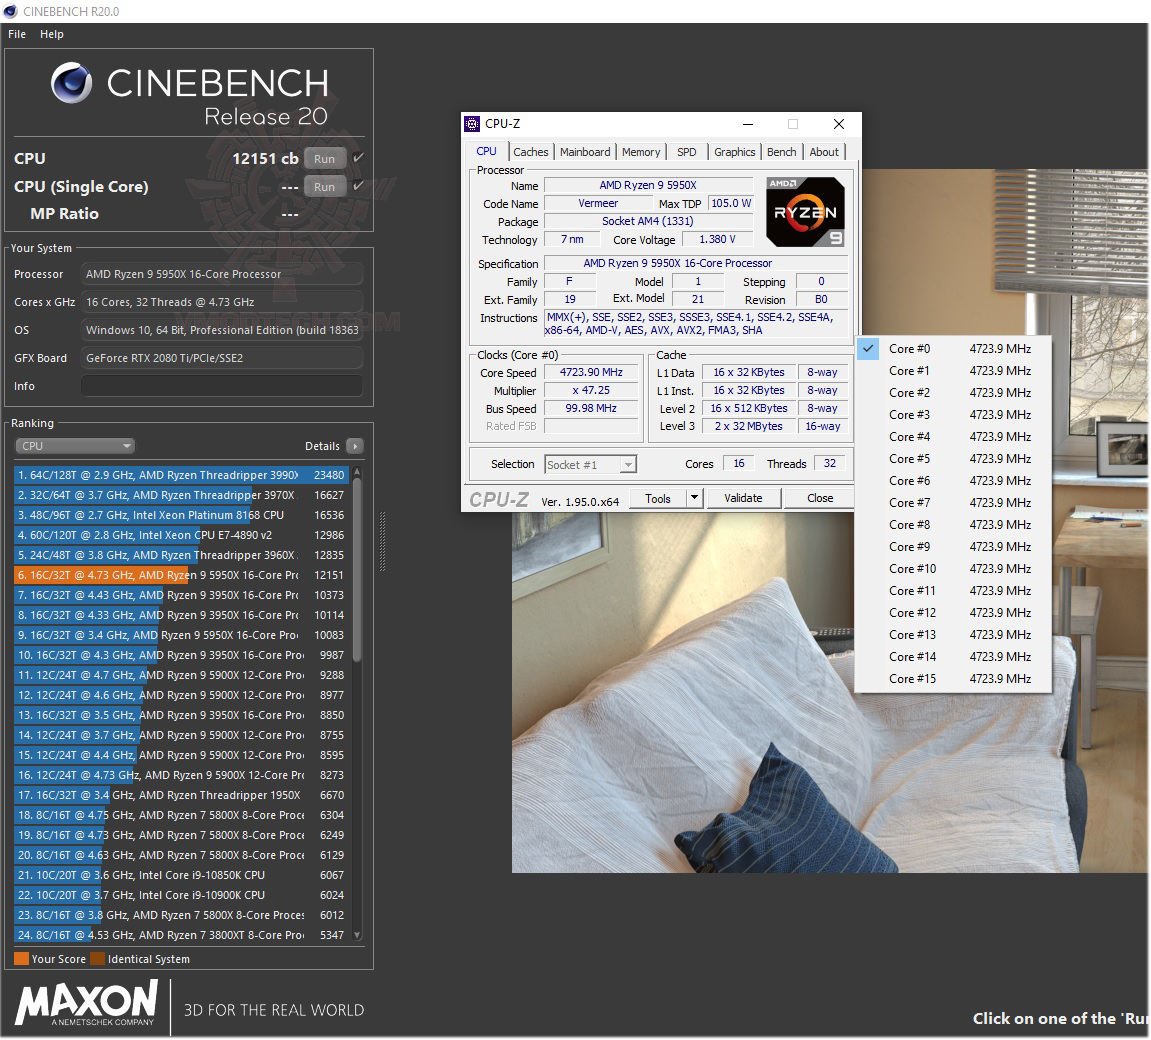Click the Core Speed value 4723.90 MHz
Image resolution: width=1151 pixels, height=1040 pixels.
pyautogui.click(x=591, y=372)
